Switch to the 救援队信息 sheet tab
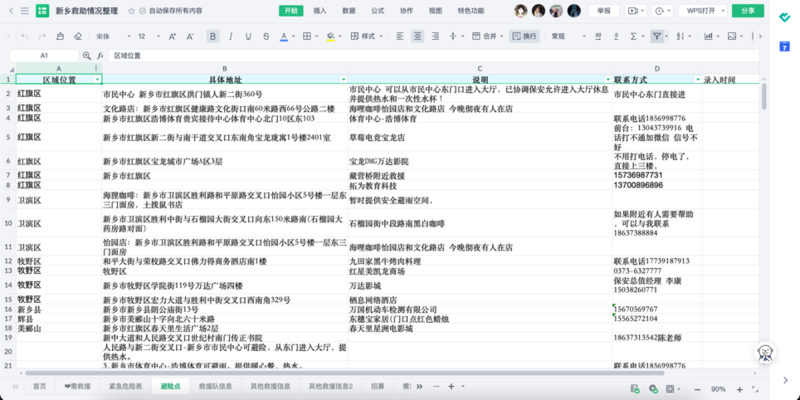 215,386
